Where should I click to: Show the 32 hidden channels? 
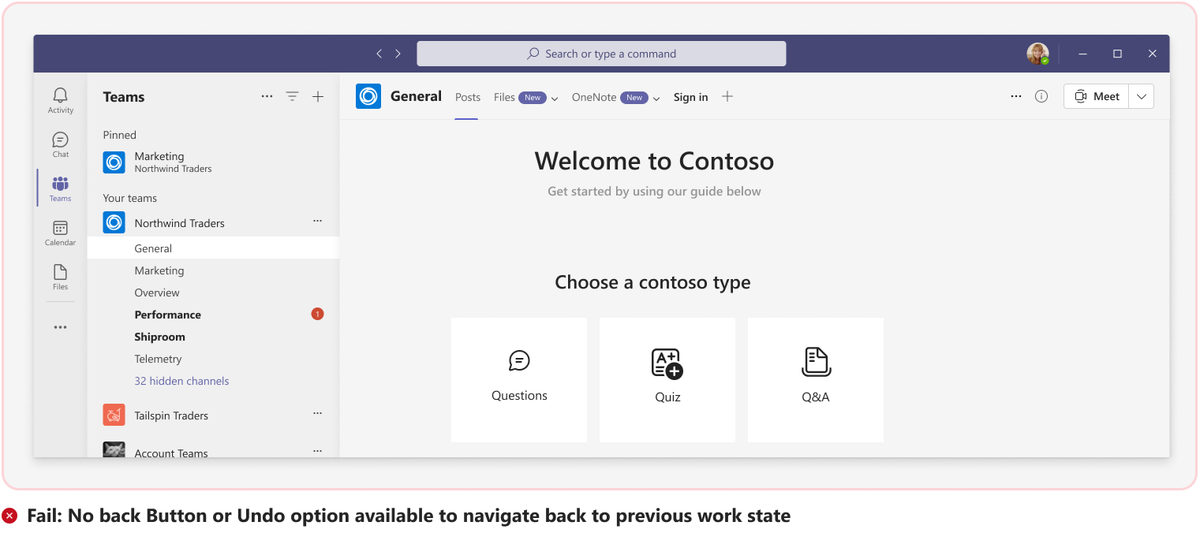[x=182, y=381]
